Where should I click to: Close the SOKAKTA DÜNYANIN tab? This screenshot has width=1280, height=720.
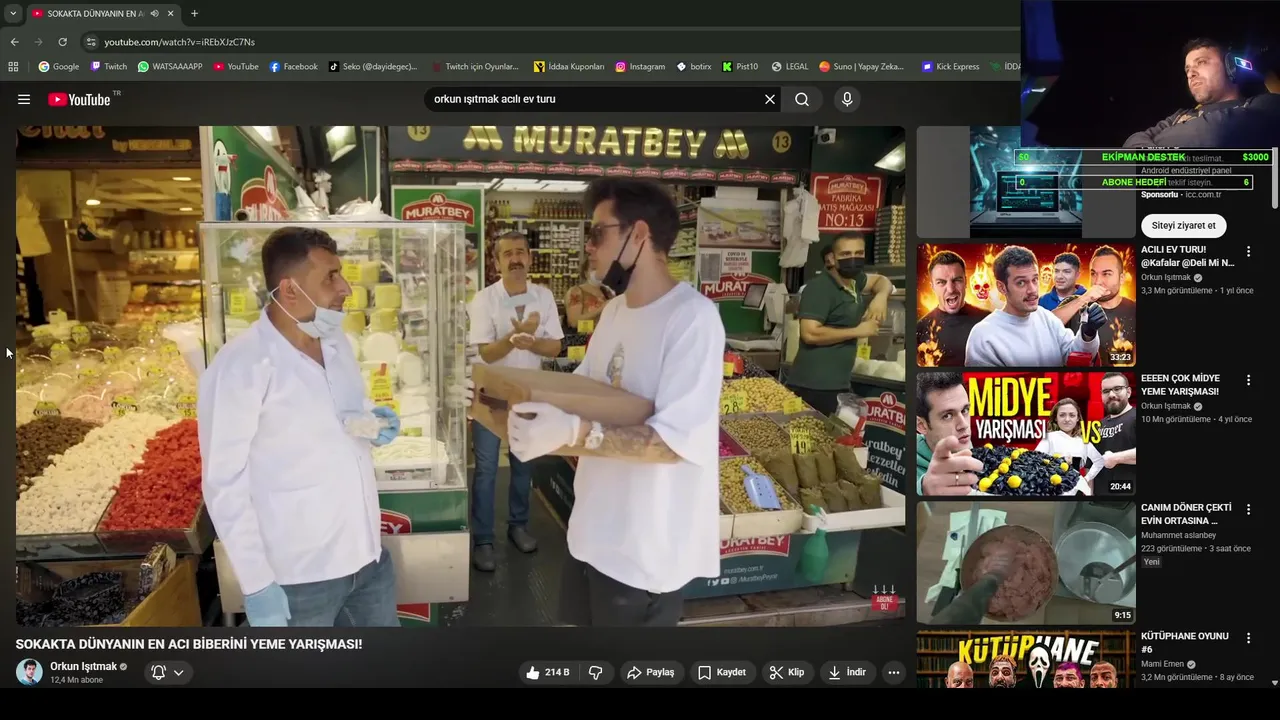point(170,14)
